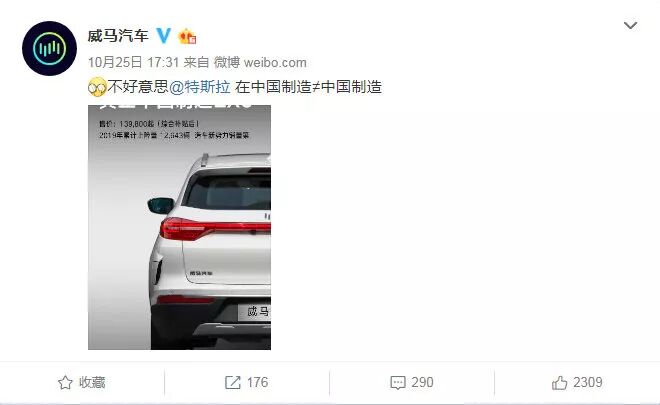Click the repost share icon
The image size is (660, 405).
[232, 382]
